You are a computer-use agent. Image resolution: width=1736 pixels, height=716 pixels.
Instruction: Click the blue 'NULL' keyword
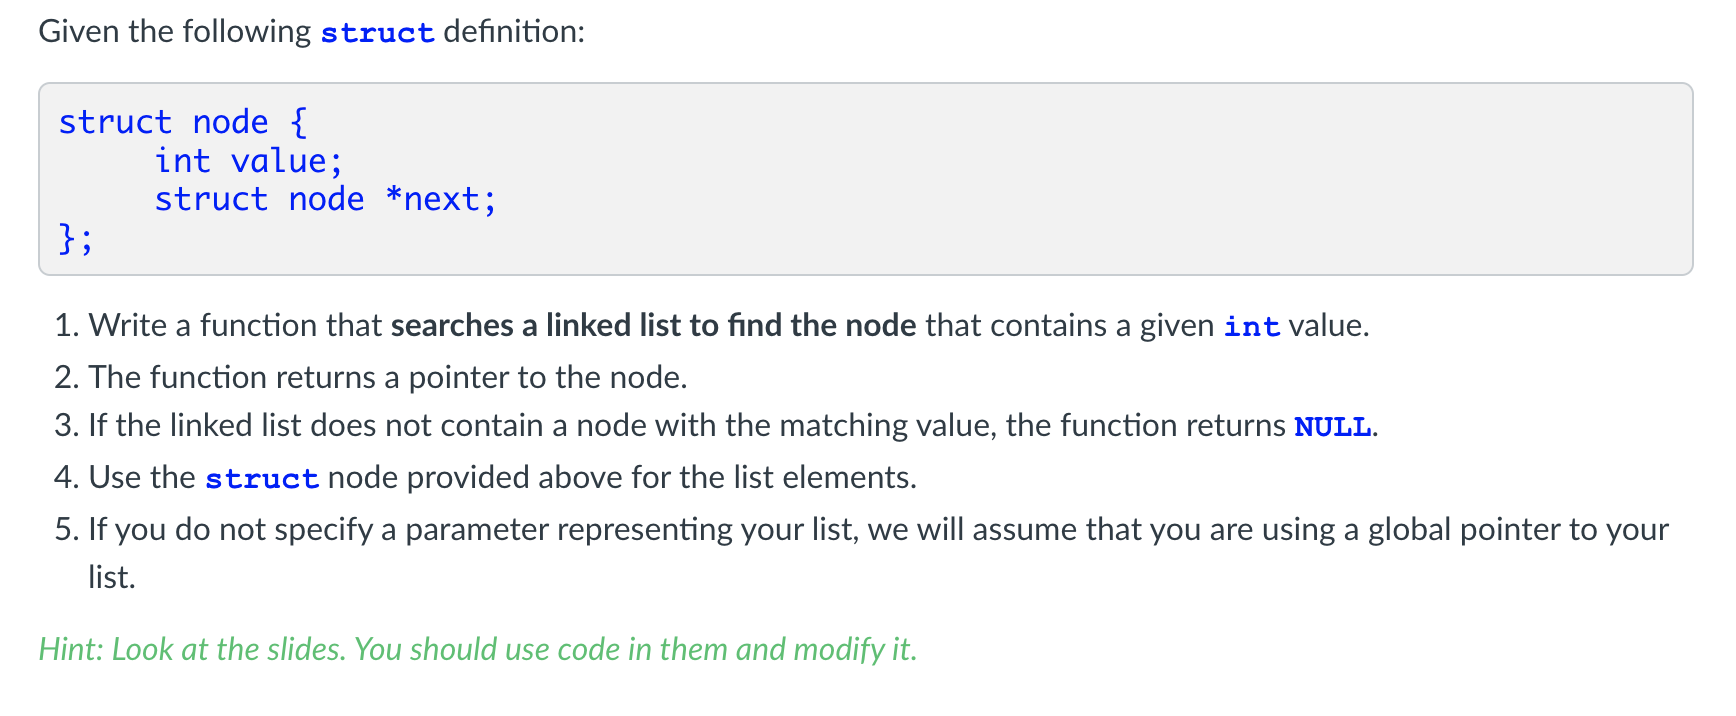pyautogui.click(x=1332, y=427)
